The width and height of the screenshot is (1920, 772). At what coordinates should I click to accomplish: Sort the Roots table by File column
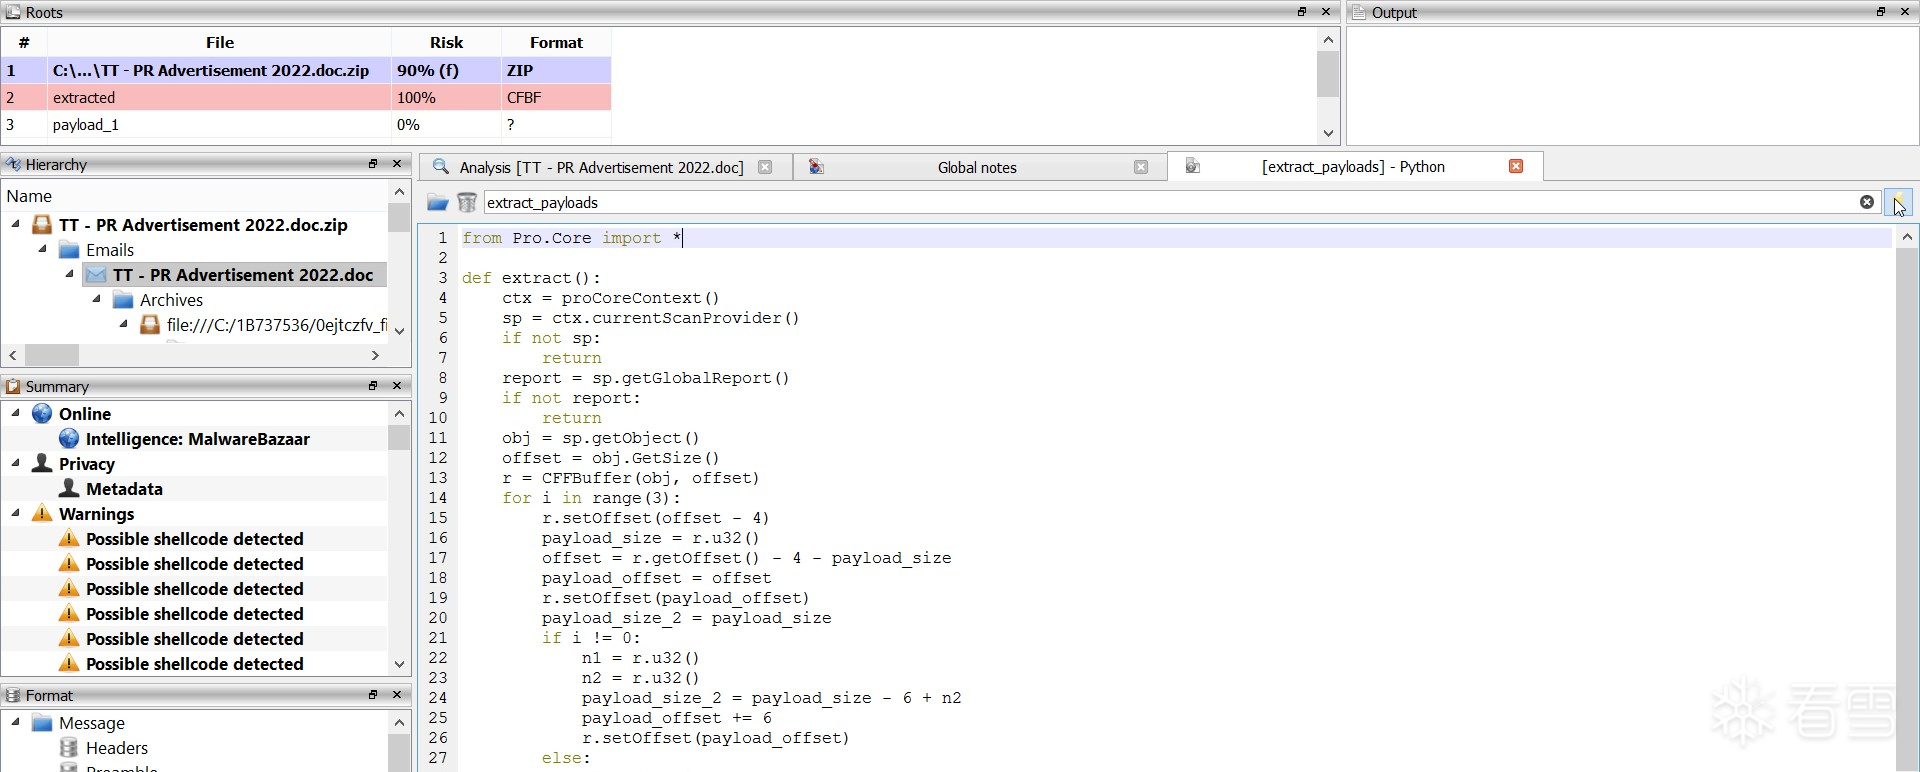[219, 42]
